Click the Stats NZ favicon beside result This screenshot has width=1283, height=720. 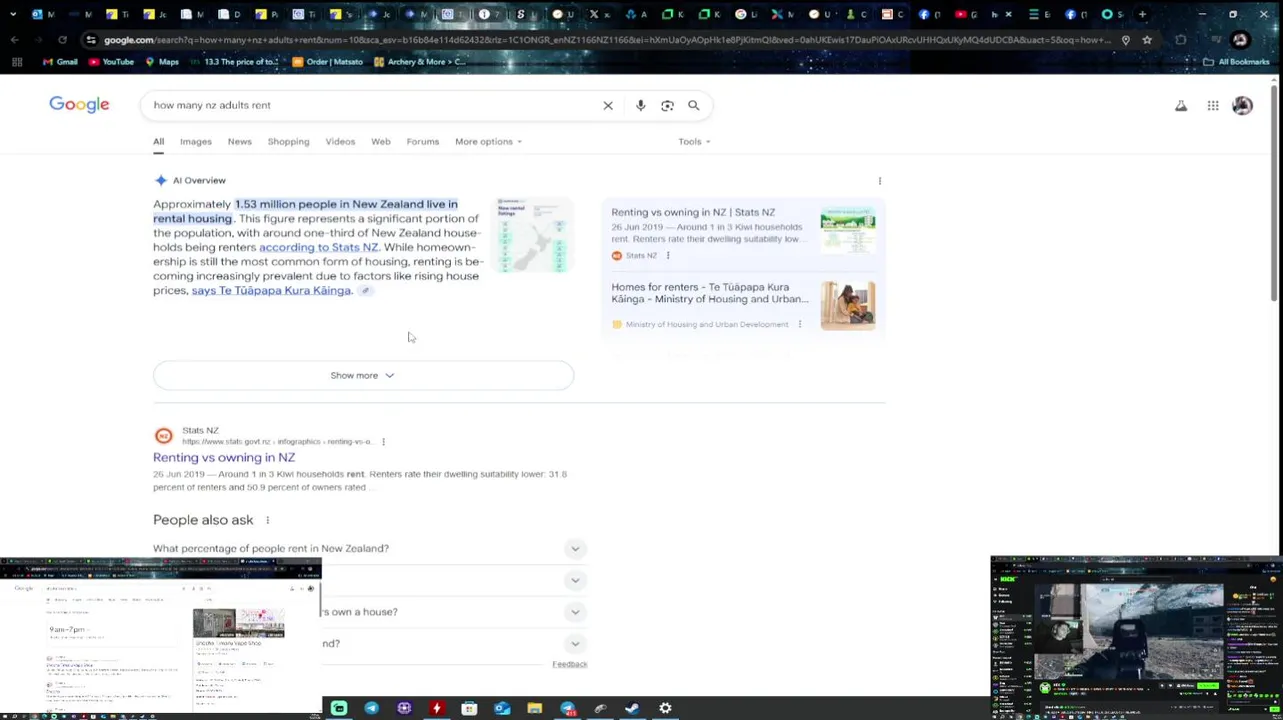tap(163, 436)
